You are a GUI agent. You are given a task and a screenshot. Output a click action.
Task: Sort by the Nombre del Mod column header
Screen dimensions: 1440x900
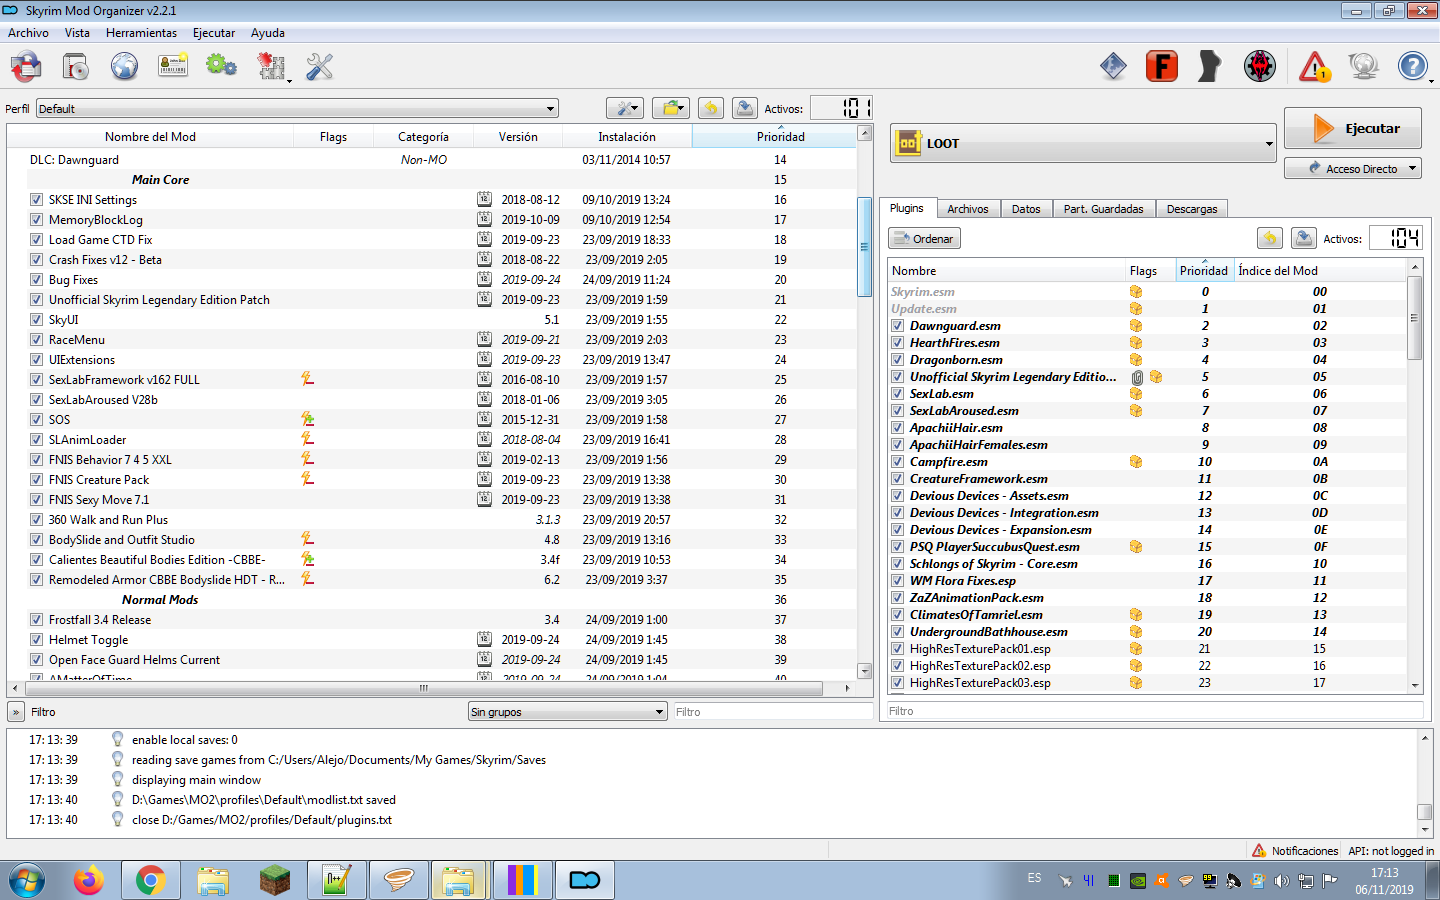click(x=150, y=137)
